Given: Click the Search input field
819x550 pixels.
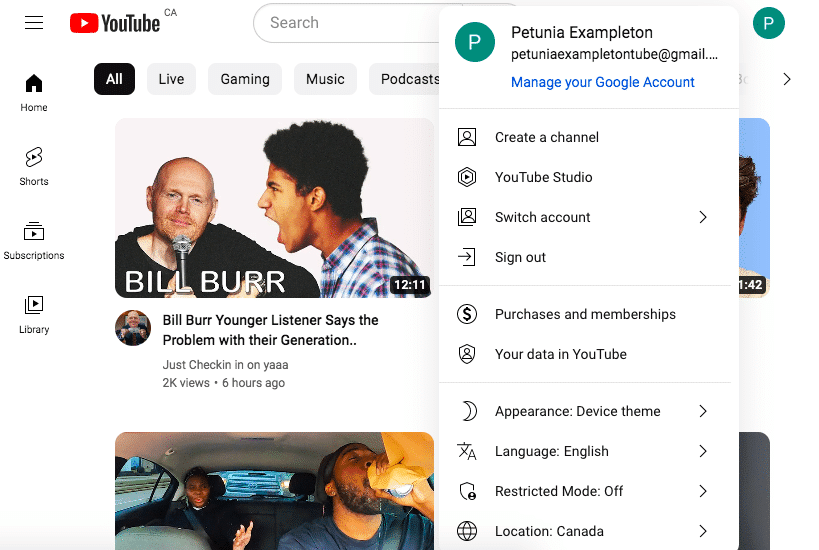Looking at the screenshot, I should tap(347, 22).
